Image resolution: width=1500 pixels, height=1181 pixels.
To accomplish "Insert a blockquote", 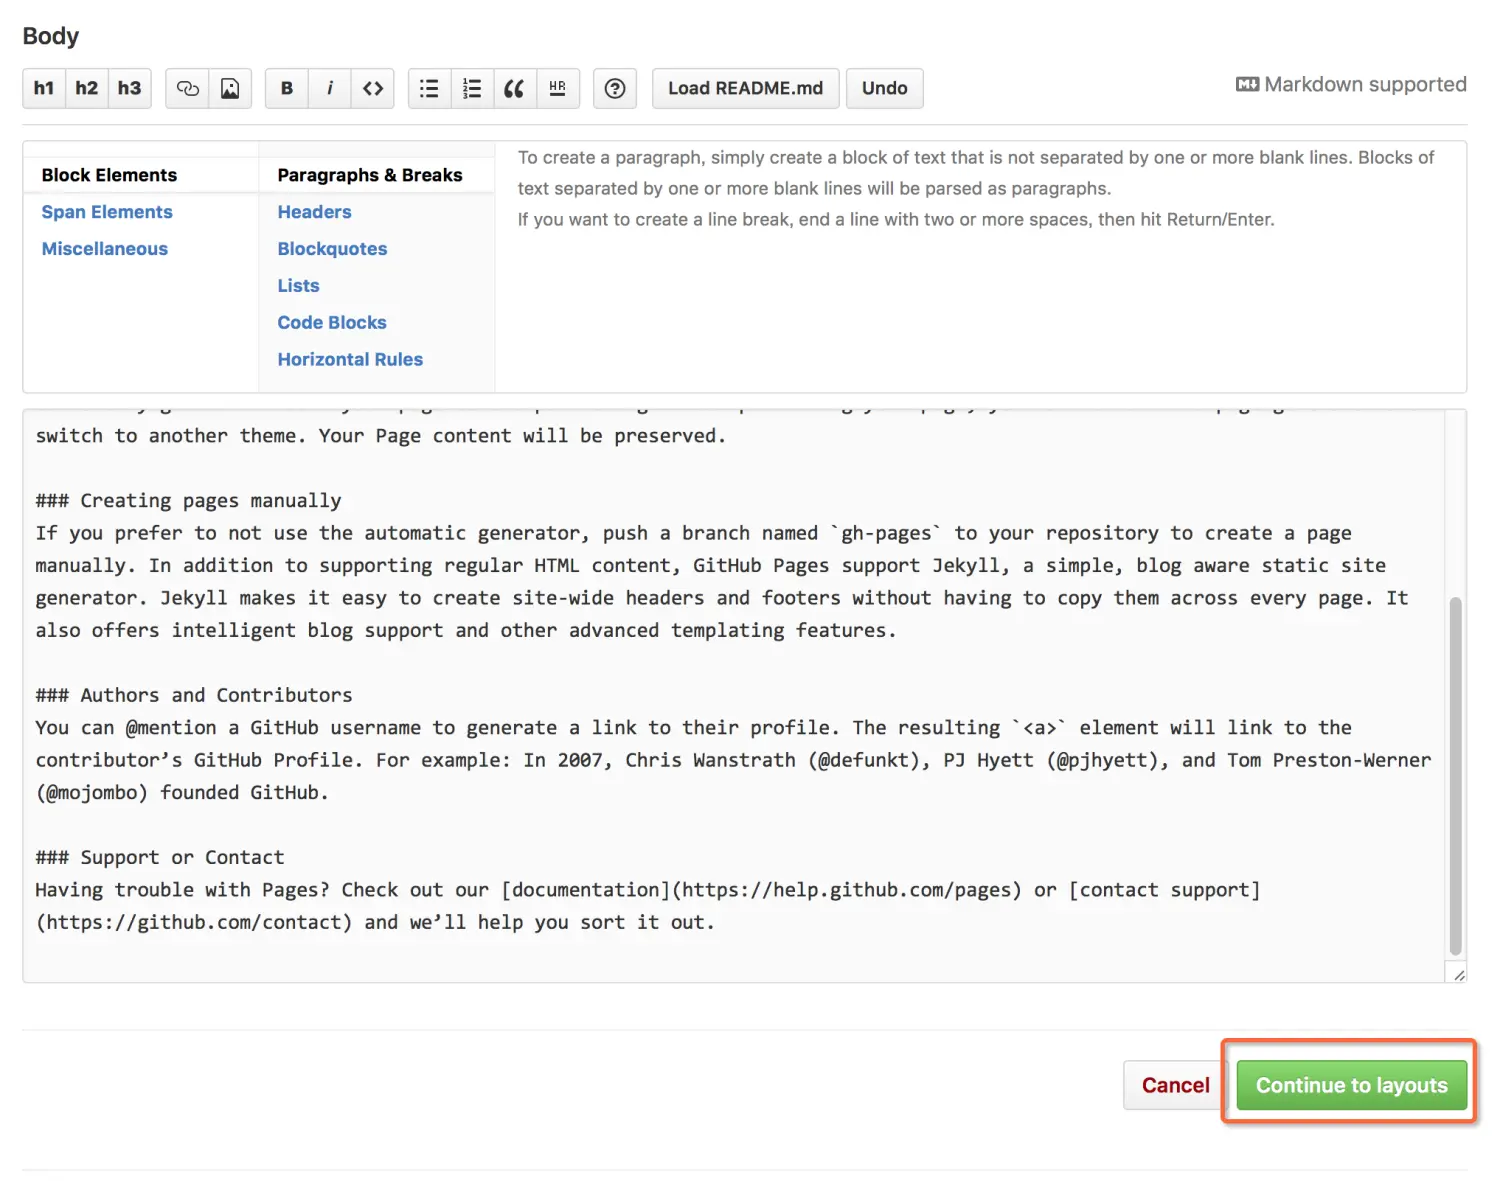I will (514, 88).
